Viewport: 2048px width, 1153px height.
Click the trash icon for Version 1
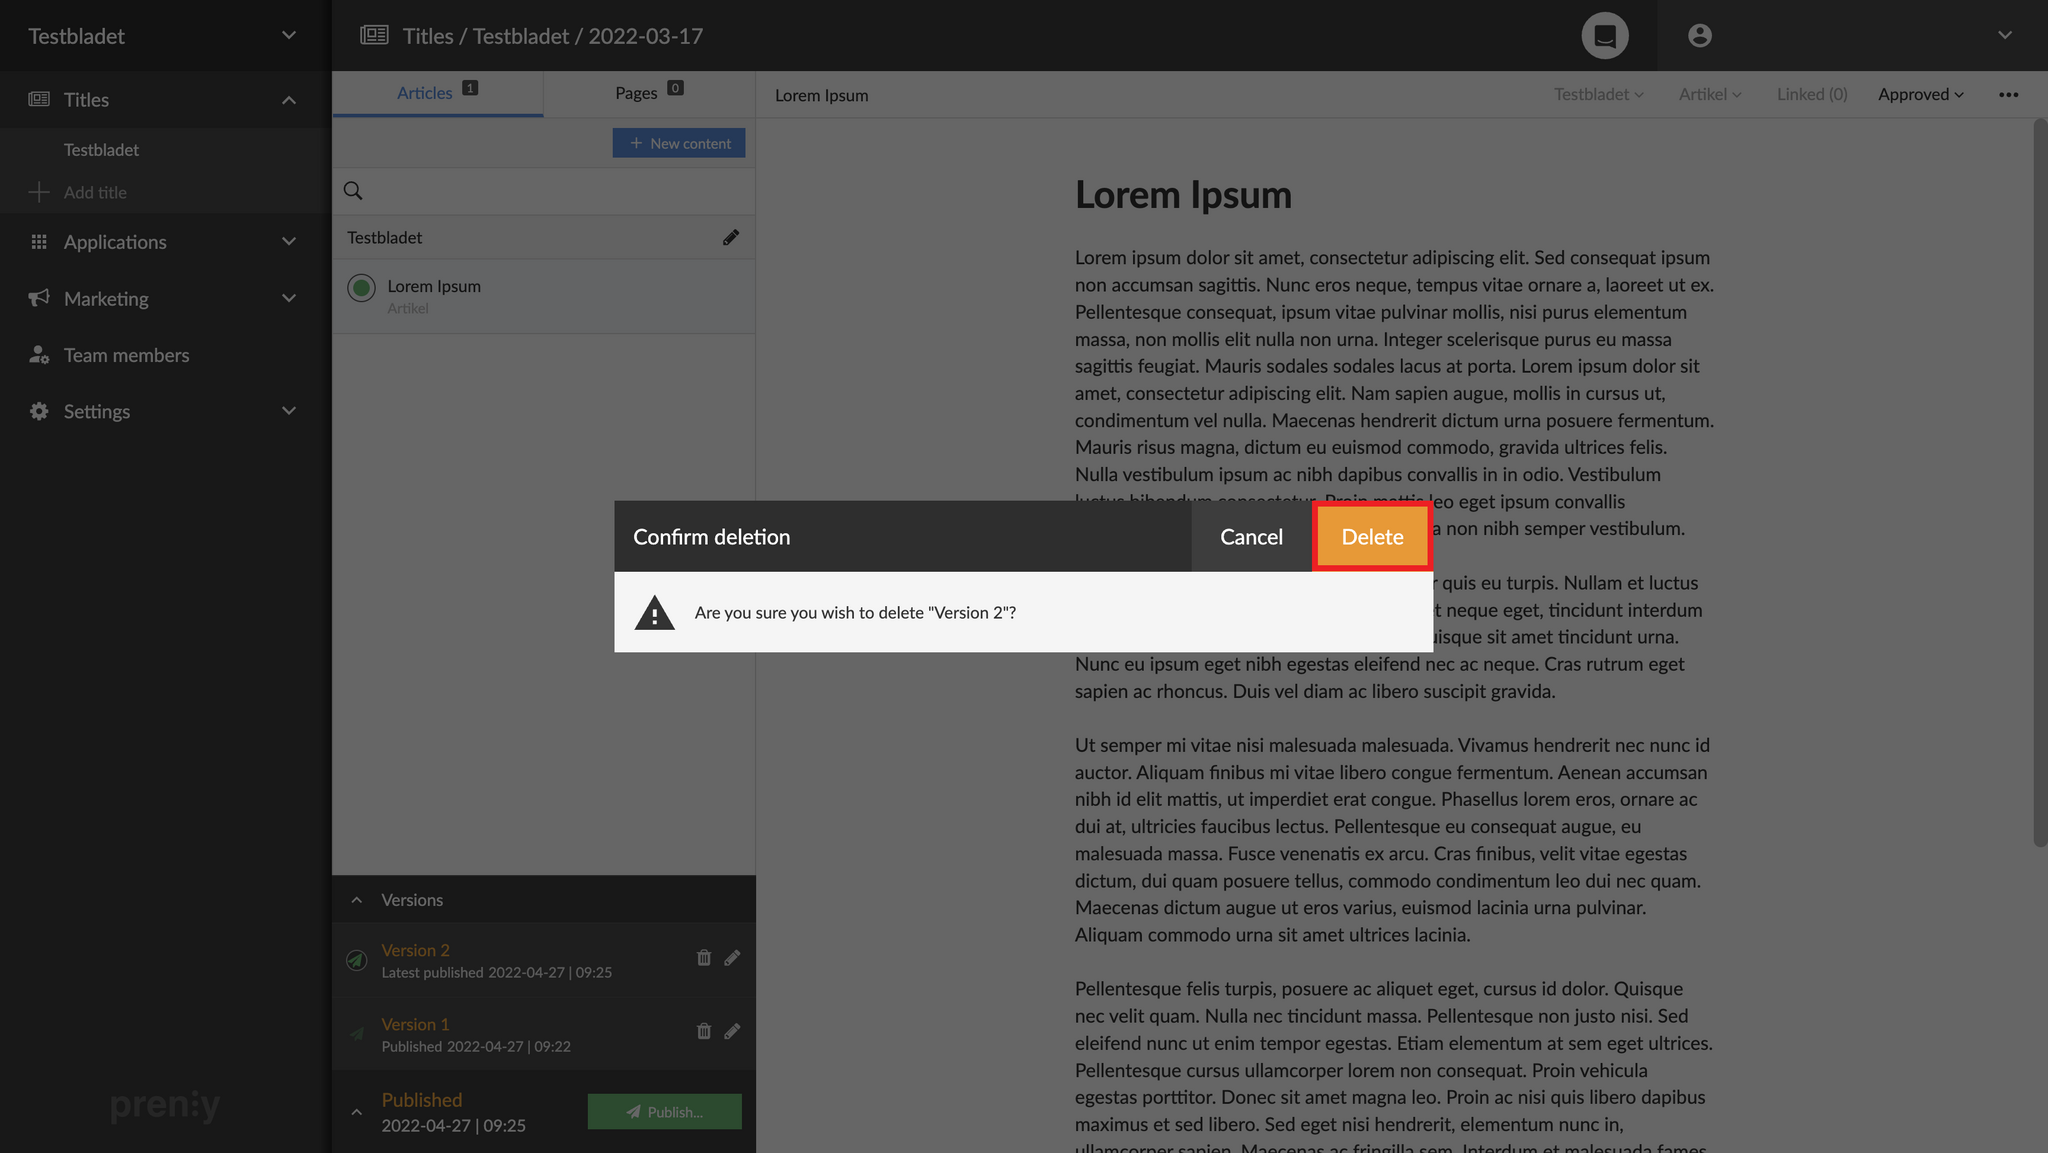(x=703, y=1031)
